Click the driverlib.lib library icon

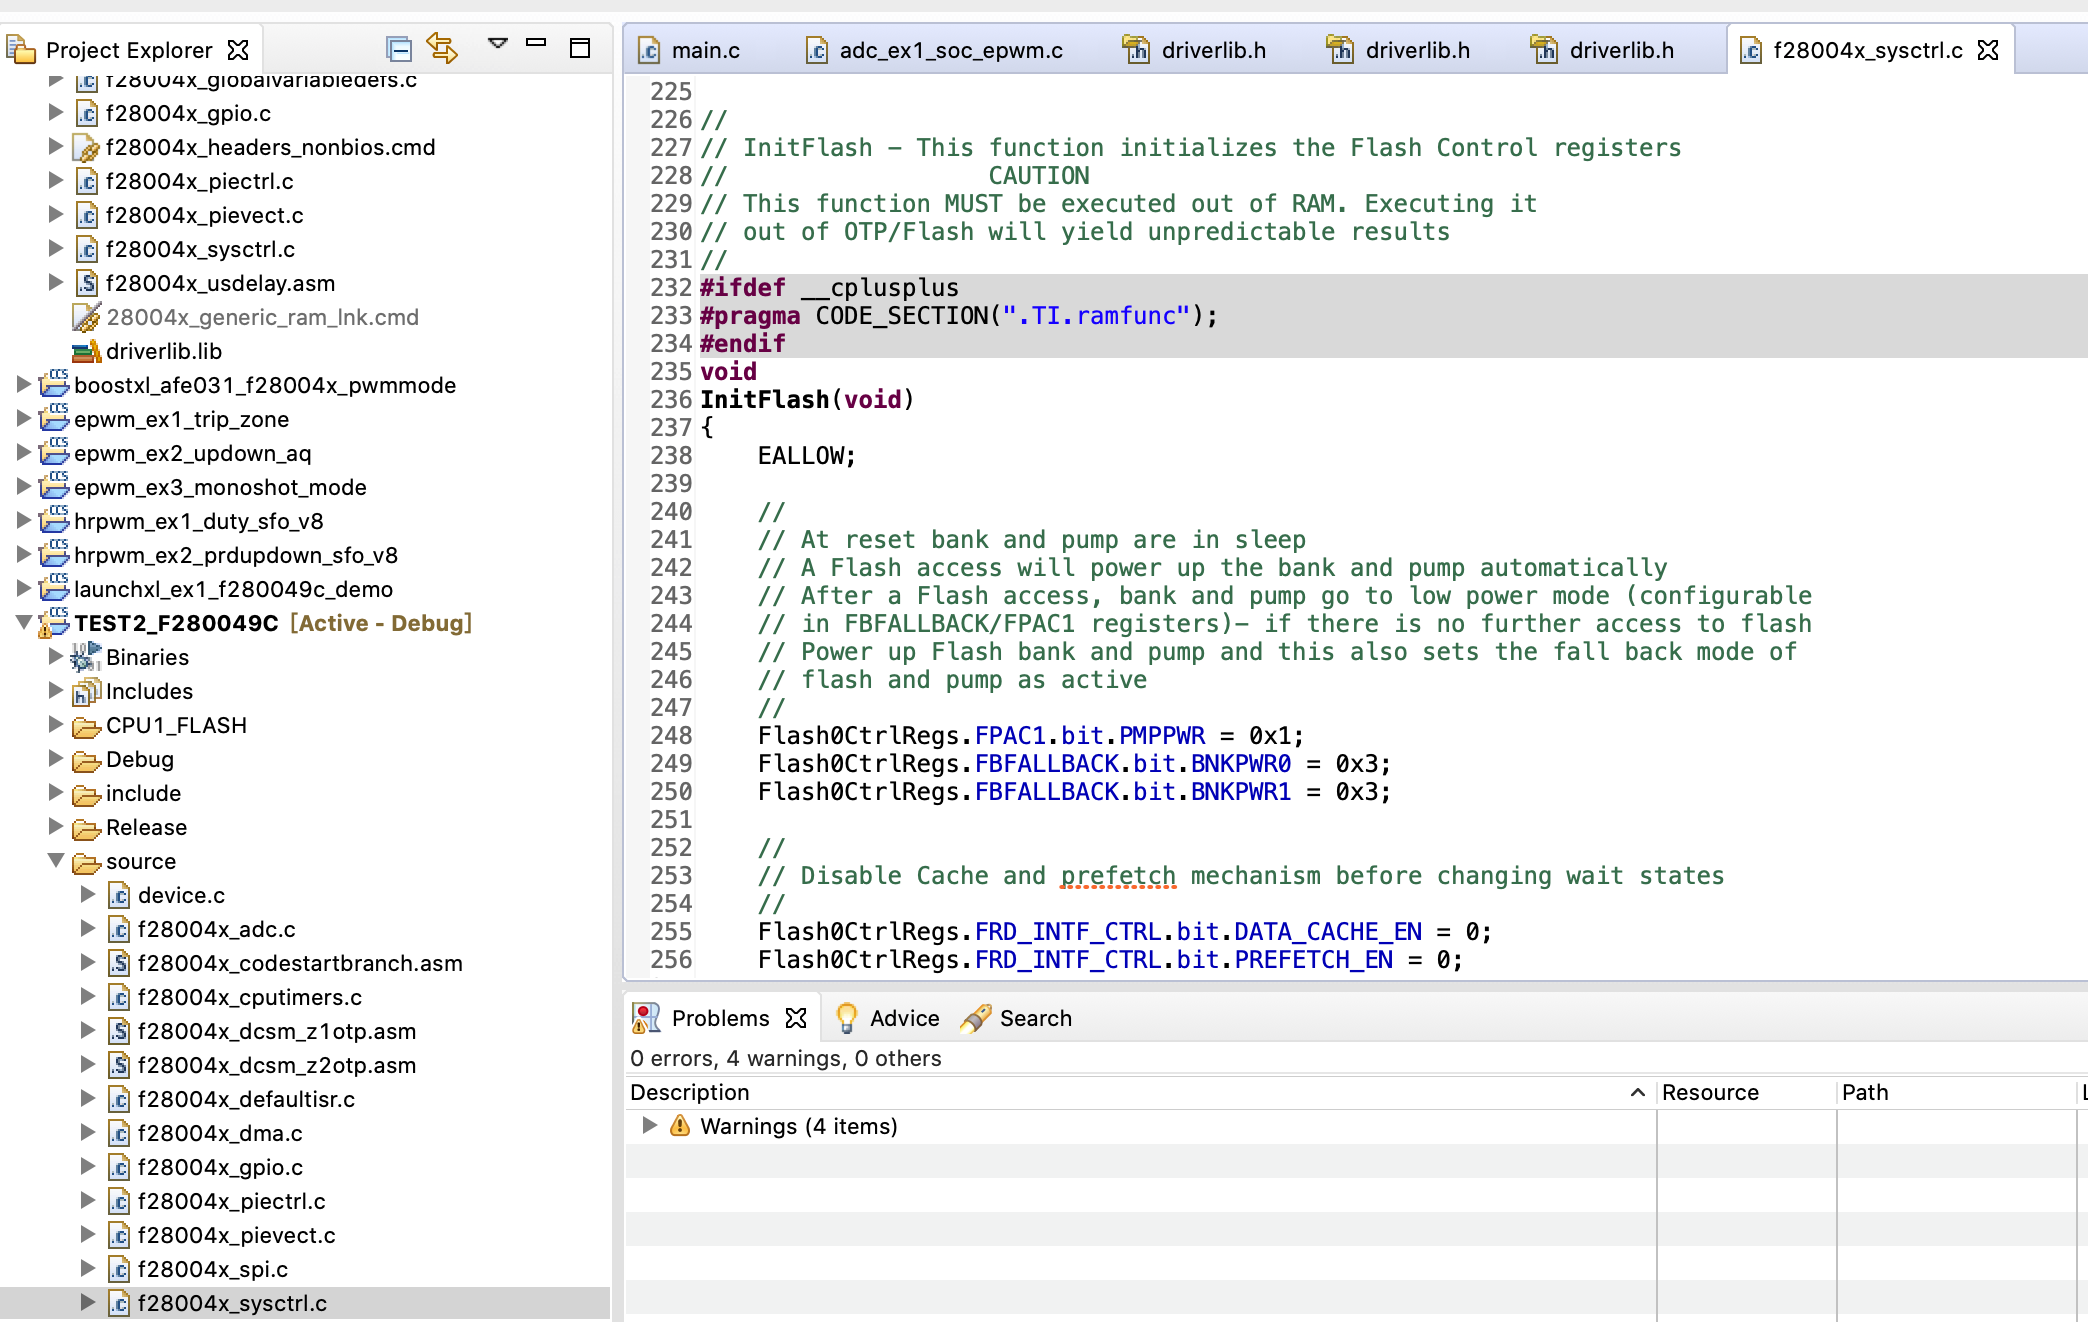point(87,352)
